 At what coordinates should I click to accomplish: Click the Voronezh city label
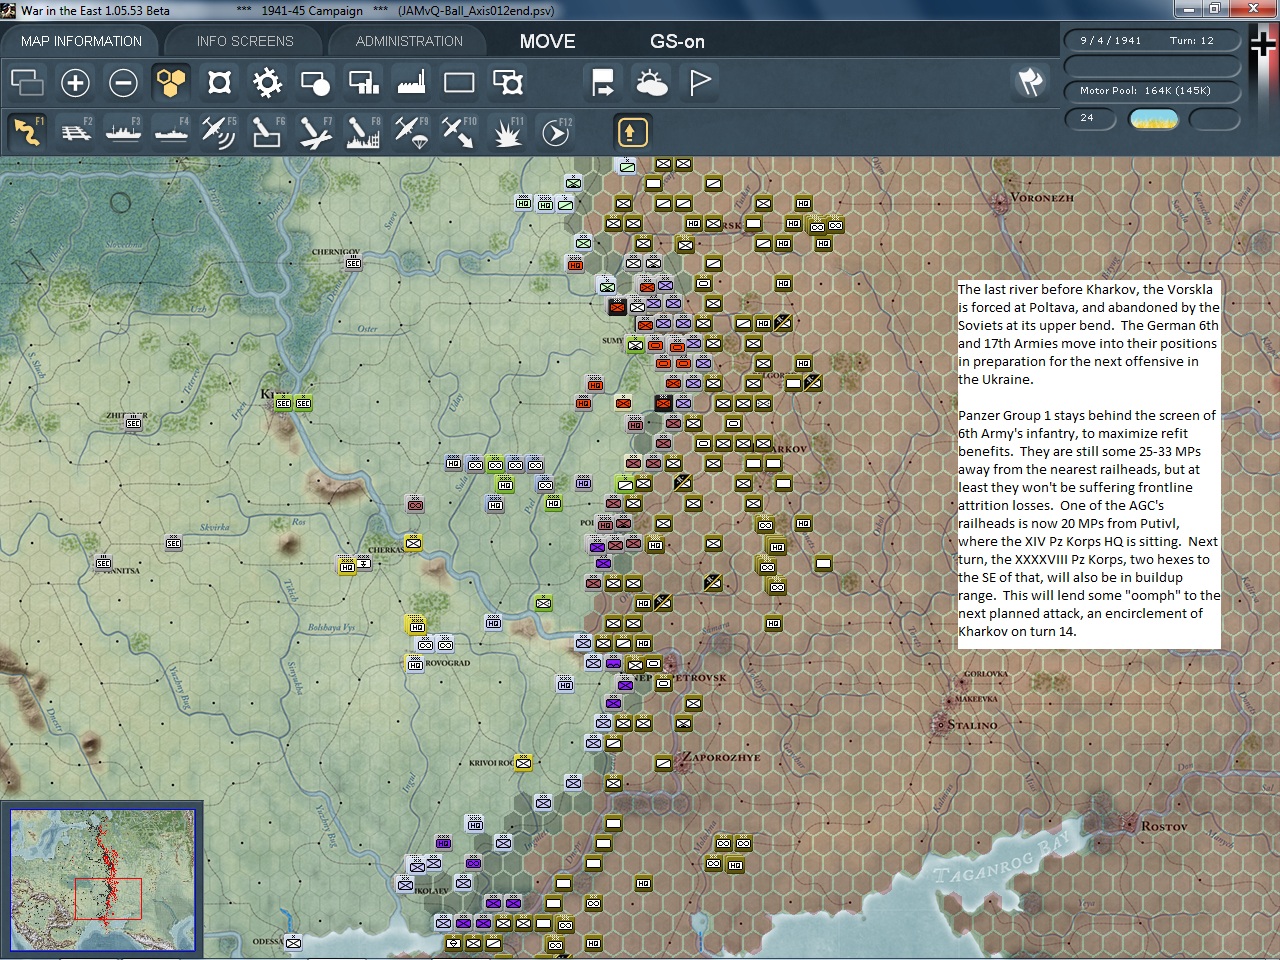pyautogui.click(x=1041, y=198)
